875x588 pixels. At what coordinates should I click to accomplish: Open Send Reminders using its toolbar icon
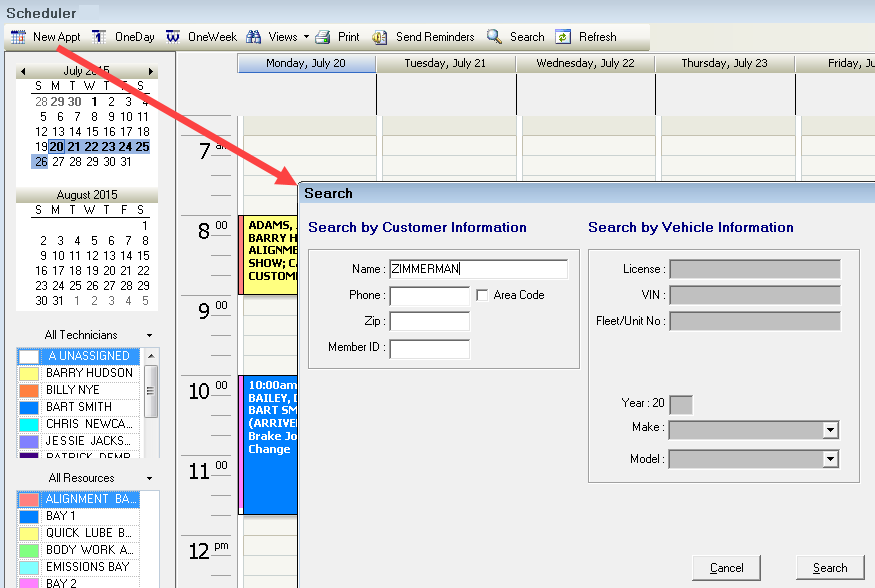pyautogui.click(x=379, y=36)
